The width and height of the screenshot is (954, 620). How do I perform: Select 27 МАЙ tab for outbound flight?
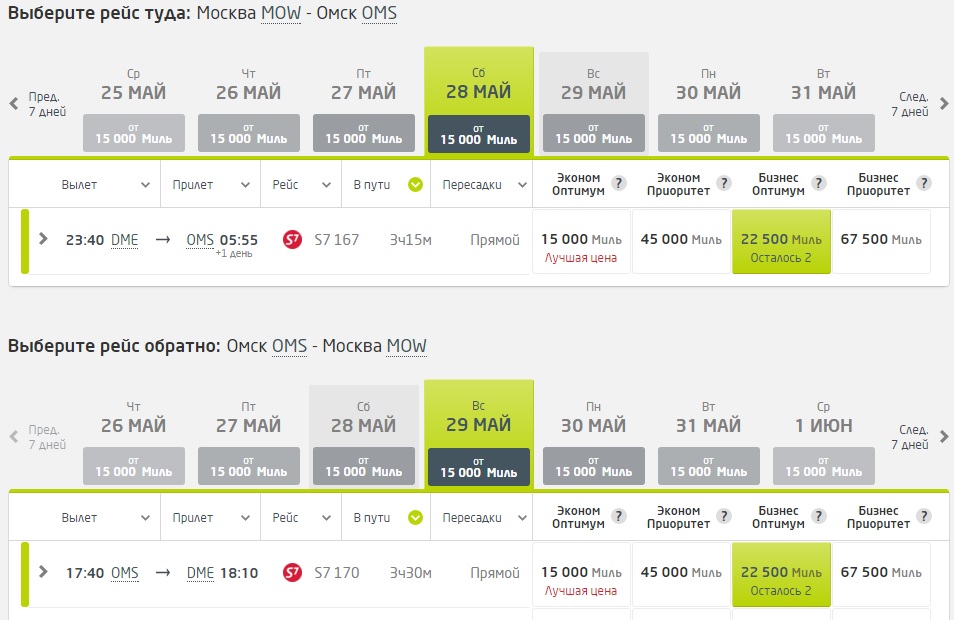tap(364, 102)
